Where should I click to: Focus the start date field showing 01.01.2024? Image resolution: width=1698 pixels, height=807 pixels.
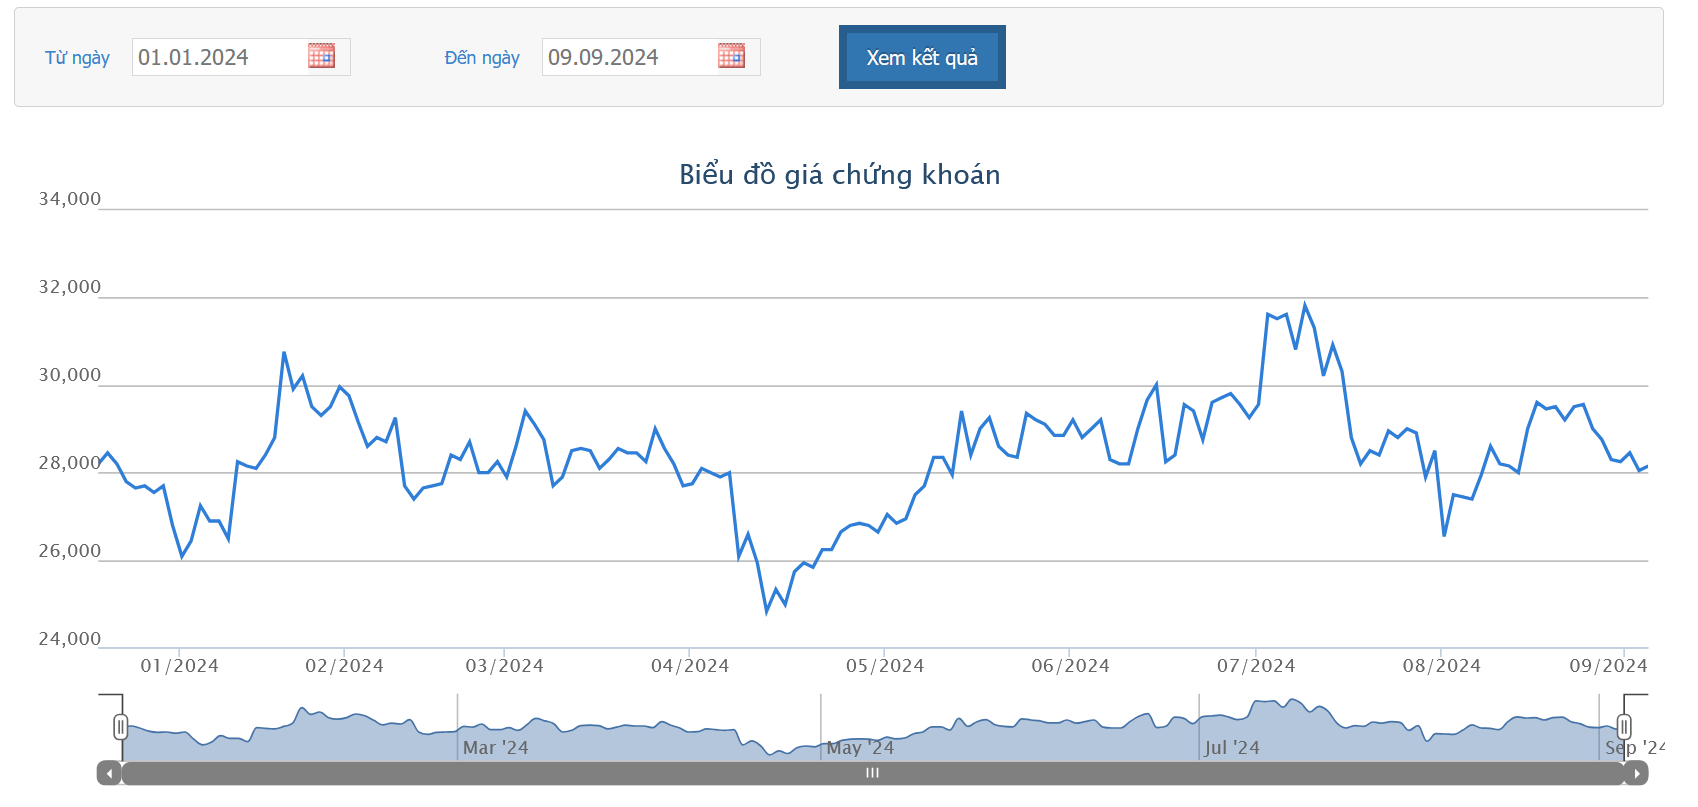click(x=218, y=57)
